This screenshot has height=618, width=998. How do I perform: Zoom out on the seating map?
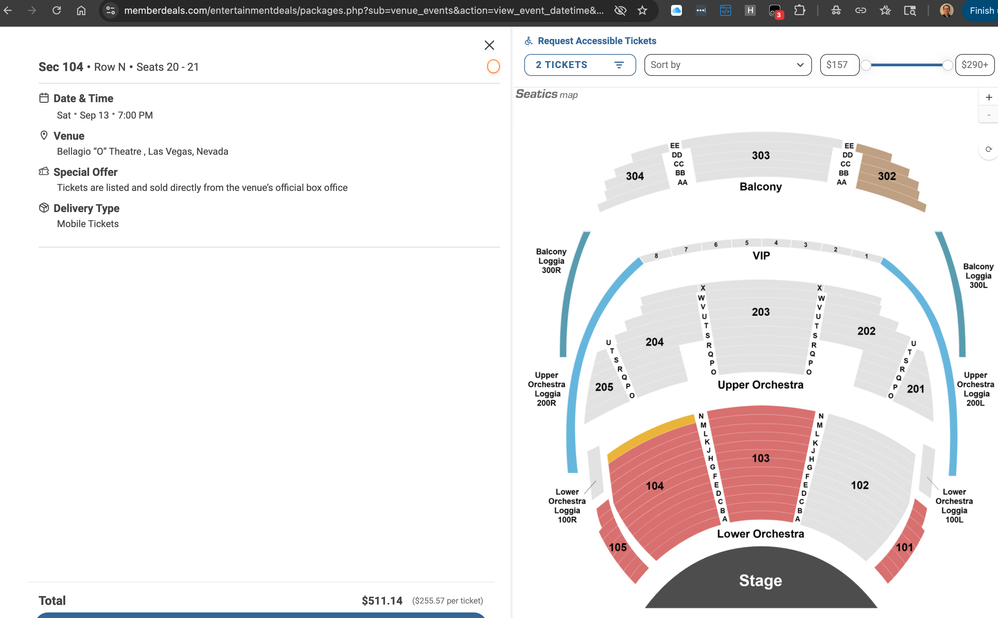click(x=988, y=116)
